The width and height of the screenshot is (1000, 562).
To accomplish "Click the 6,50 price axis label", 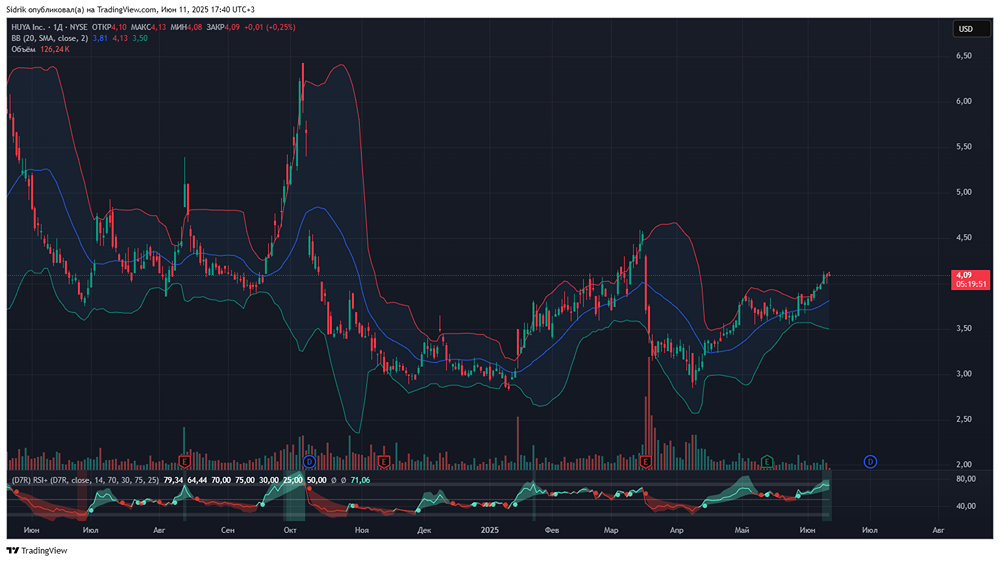I will 964,56.
